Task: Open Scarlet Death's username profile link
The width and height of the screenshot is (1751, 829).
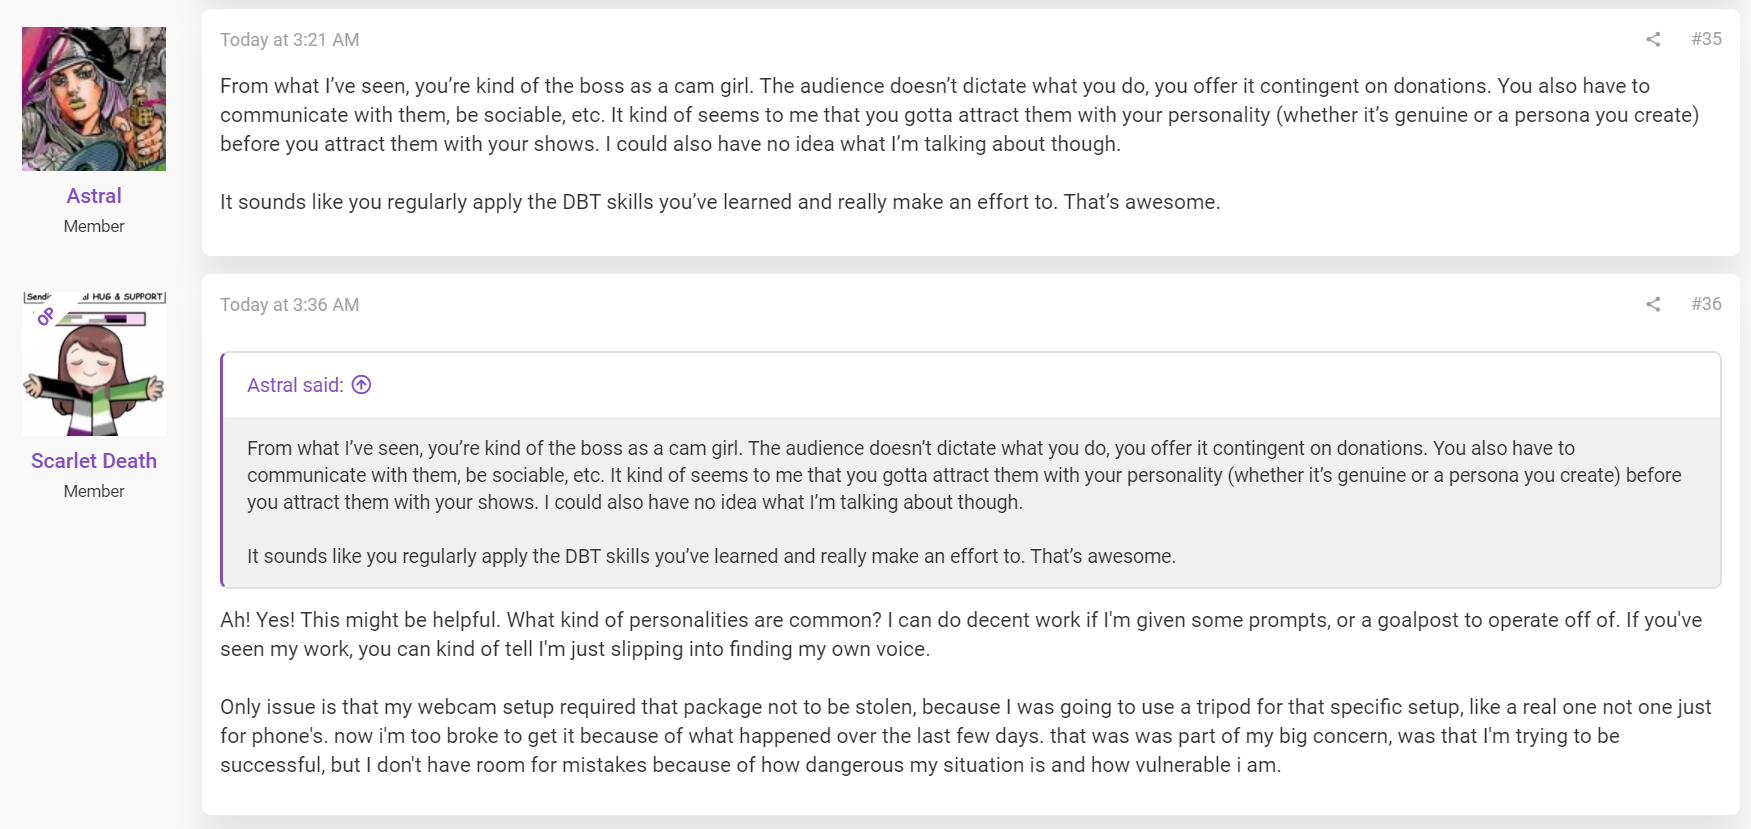Action: click(94, 461)
